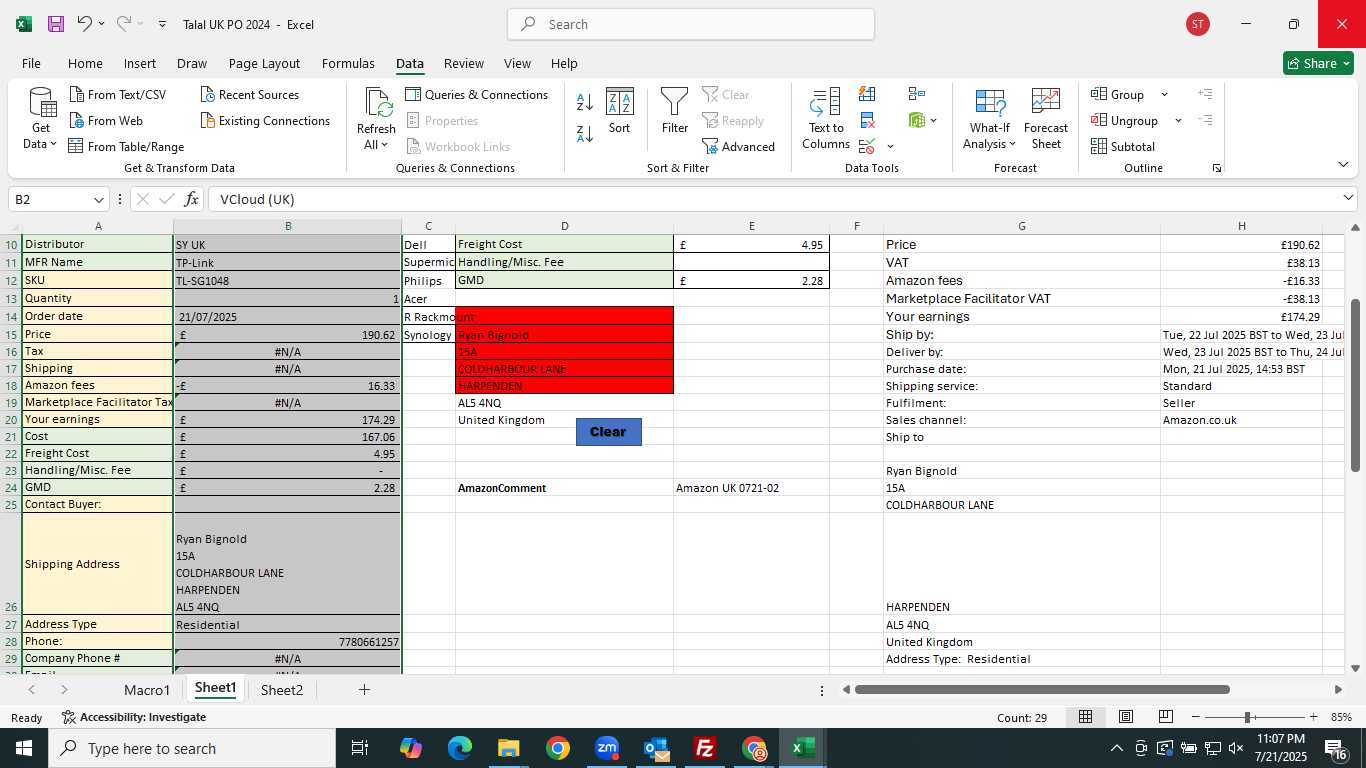
Task: Click the Consolidate icon
Action: click(x=917, y=94)
